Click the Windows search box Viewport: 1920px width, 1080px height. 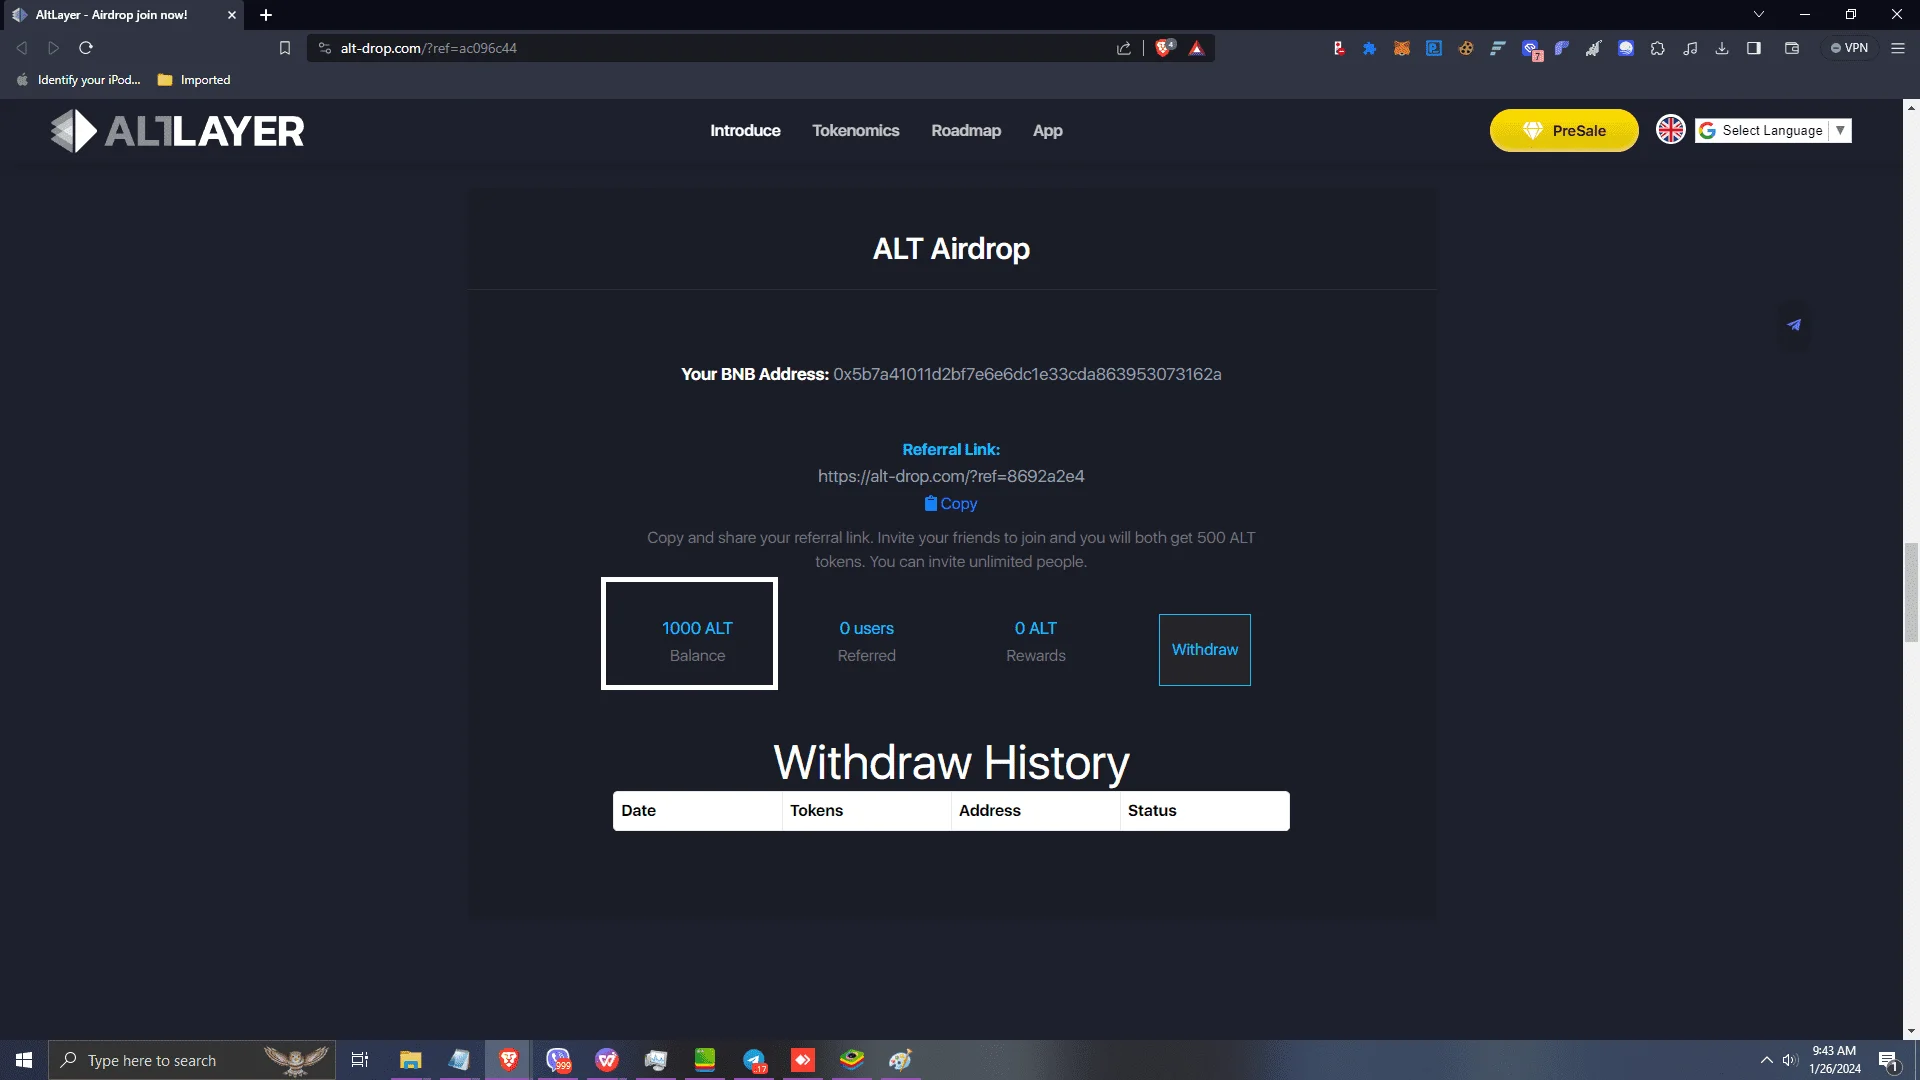(190, 1060)
